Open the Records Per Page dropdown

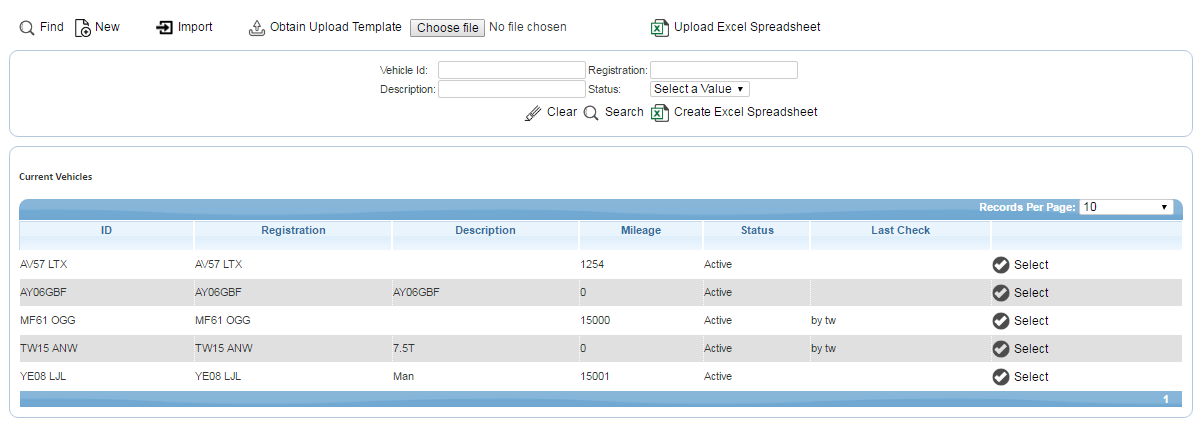1126,207
